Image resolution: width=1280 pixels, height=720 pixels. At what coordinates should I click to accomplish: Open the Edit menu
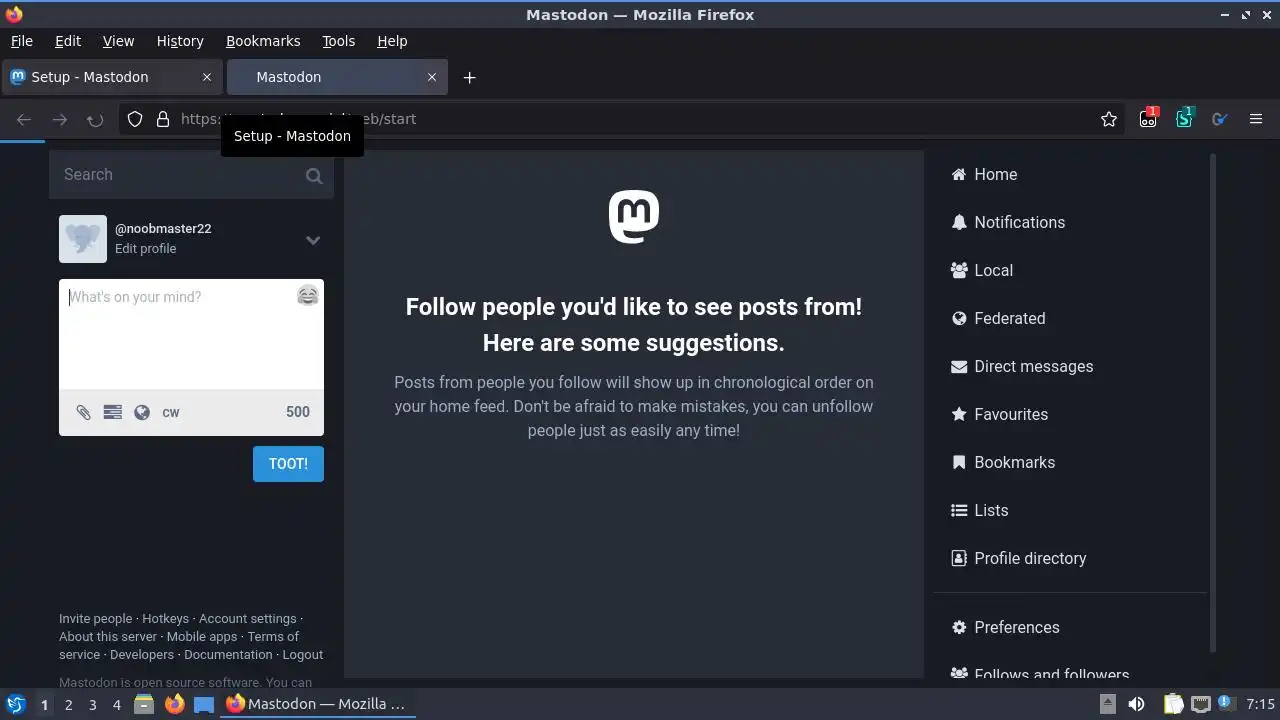68,41
